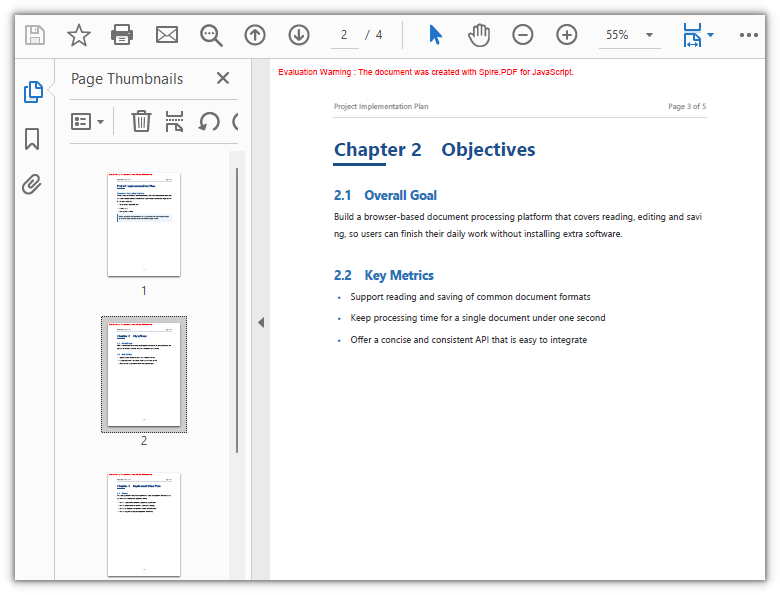Click thumbnail label "1"
Viewport: 780px width, 595px height.
(x=144, y=291)
